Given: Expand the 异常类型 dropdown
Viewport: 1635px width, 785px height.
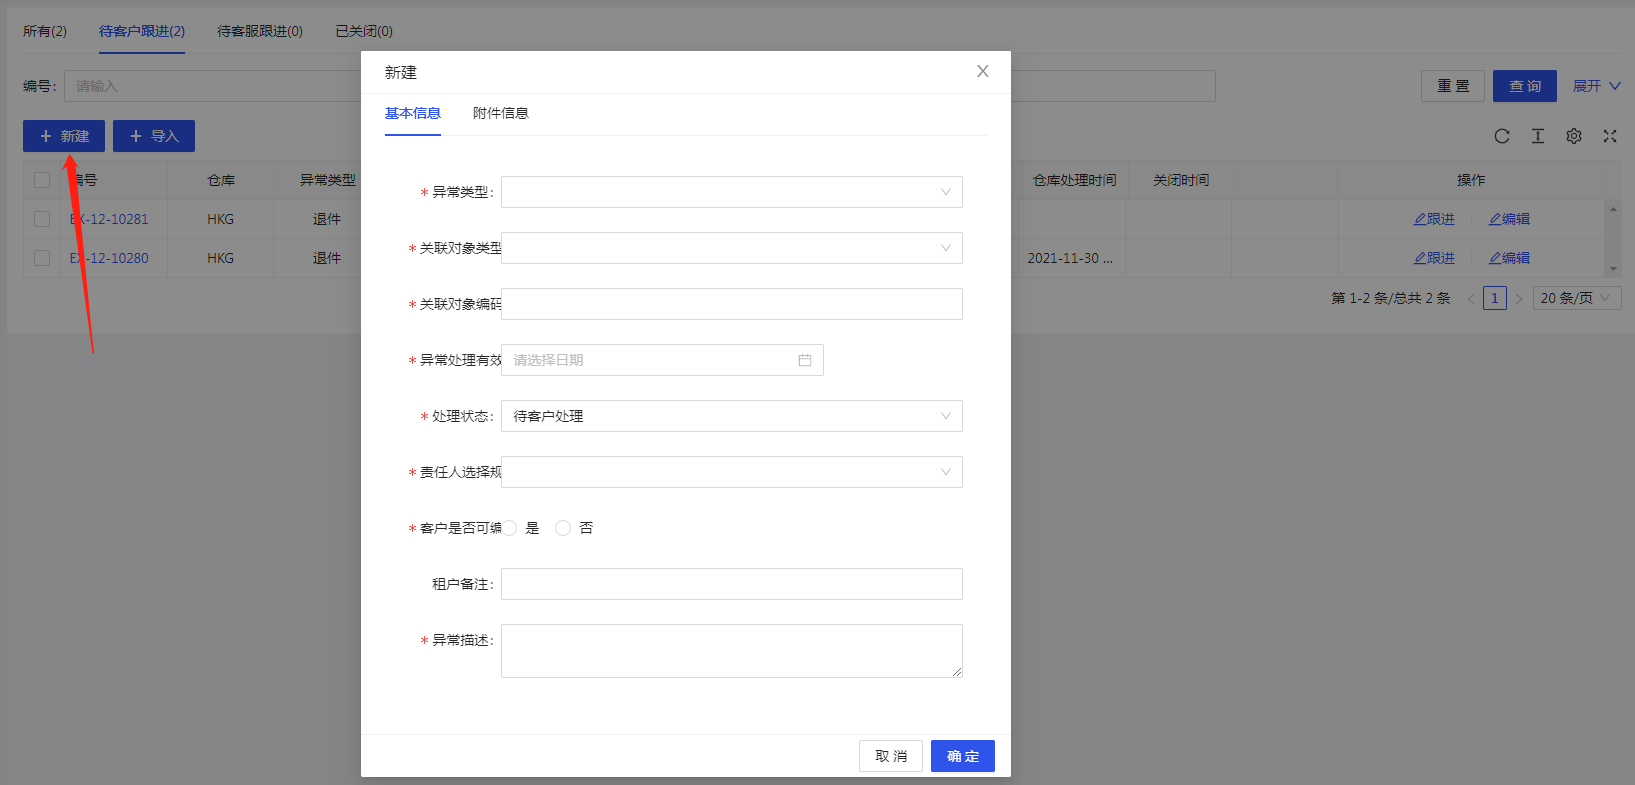Looking at the screenshot, I should (x=732, y=192).
